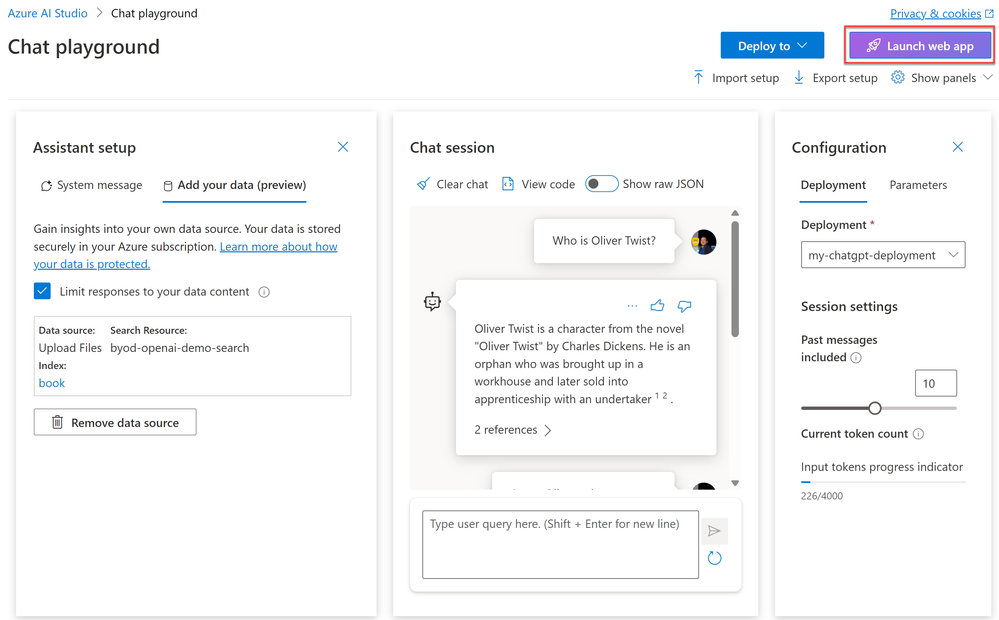
Task: Click the Clear chat broom icon
Action: tap(423, 184)
